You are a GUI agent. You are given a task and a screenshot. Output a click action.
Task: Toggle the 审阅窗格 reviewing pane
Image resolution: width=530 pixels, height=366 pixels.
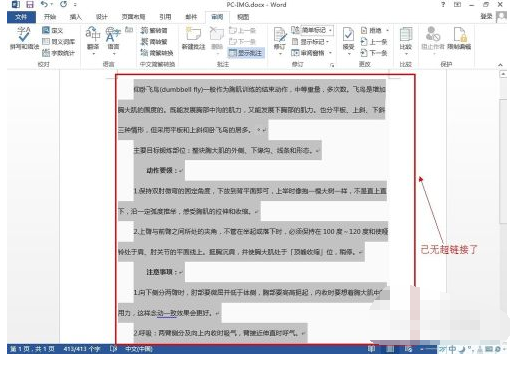tap(308, 53)
